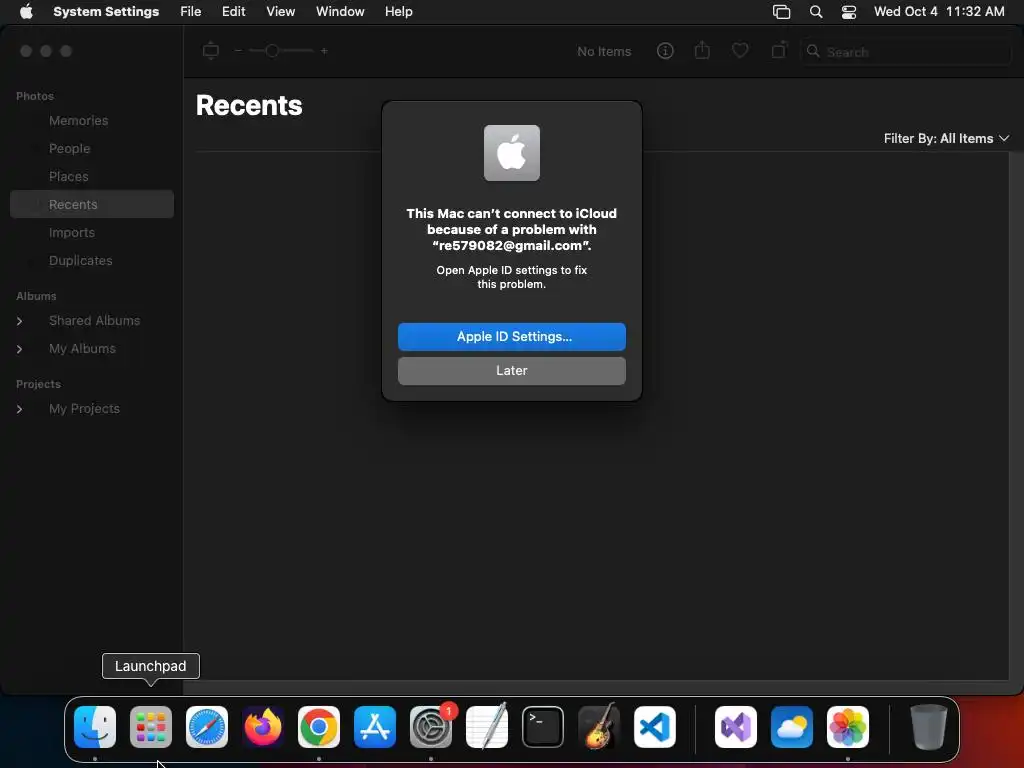Image resolution: width=1024 pixels, height=768 pixels.
Task: Click the Rotate icon in Photos toolbar
Action: 778,50
